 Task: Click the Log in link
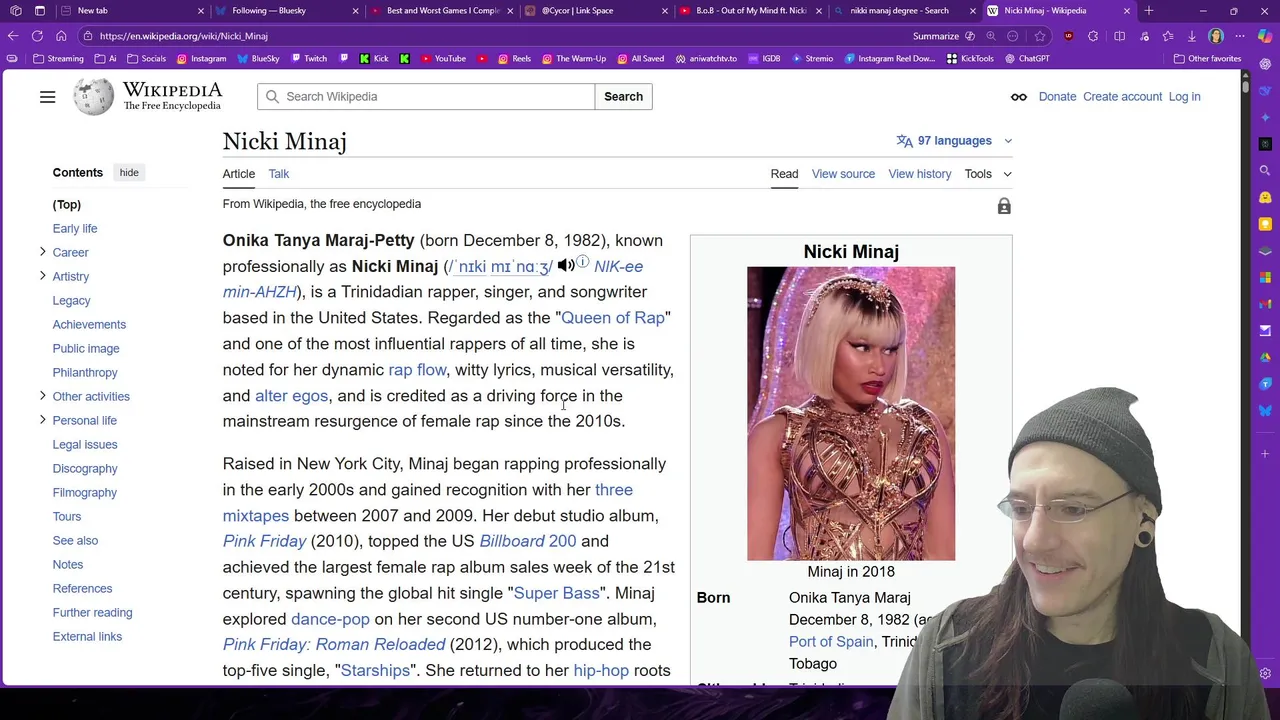1184,97
